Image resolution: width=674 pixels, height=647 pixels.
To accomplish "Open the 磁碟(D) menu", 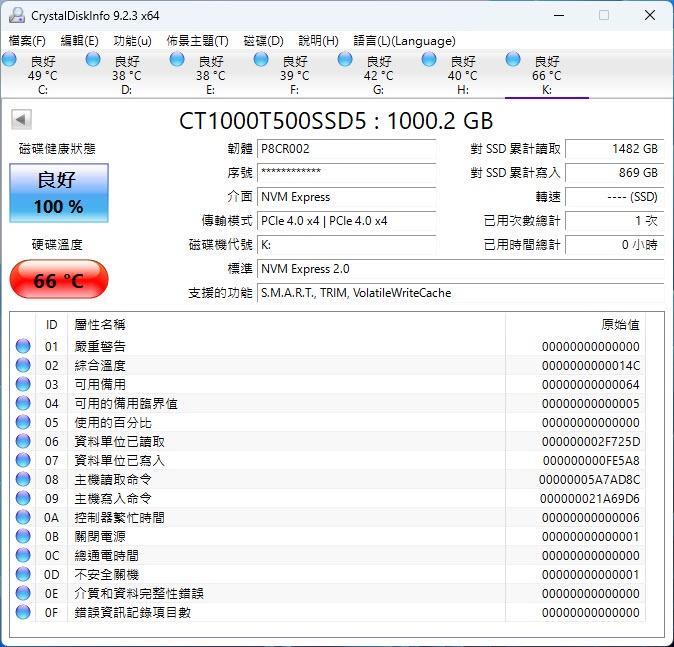I will click(263, 41).
